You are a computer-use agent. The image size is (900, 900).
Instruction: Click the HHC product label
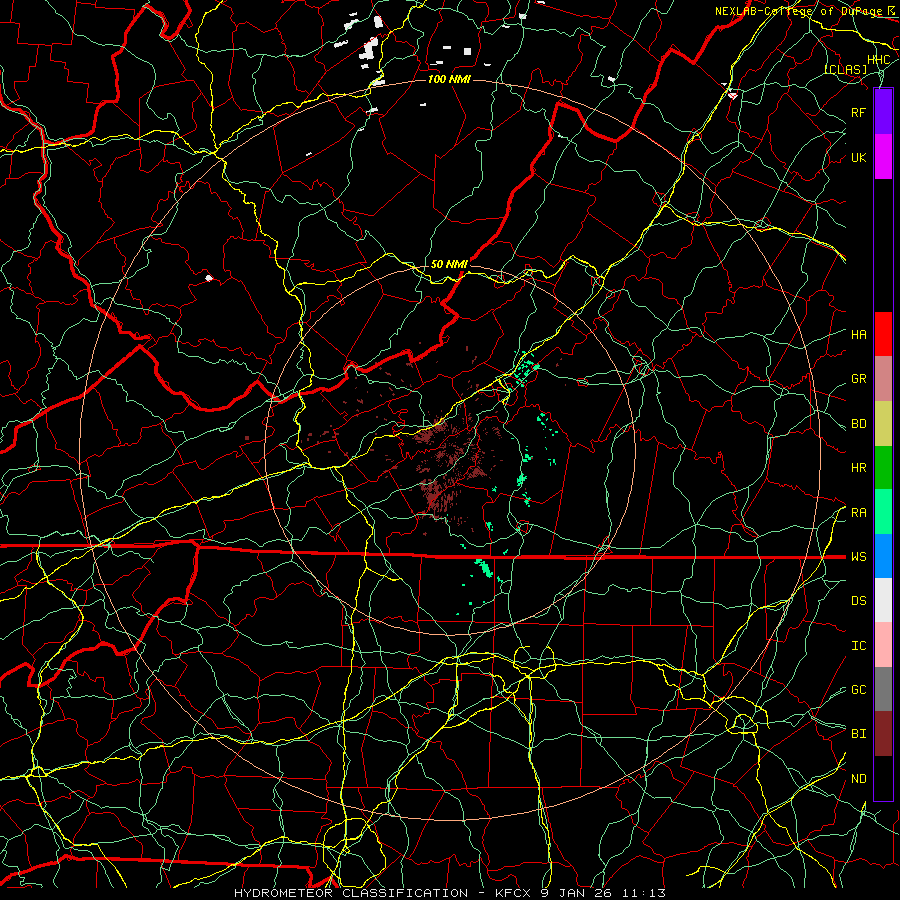pos(878,60)
